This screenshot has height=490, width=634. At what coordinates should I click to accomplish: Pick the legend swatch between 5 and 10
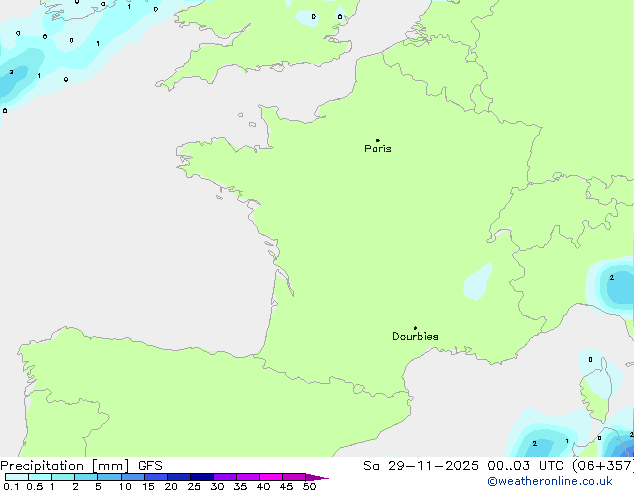coord(109,477)
